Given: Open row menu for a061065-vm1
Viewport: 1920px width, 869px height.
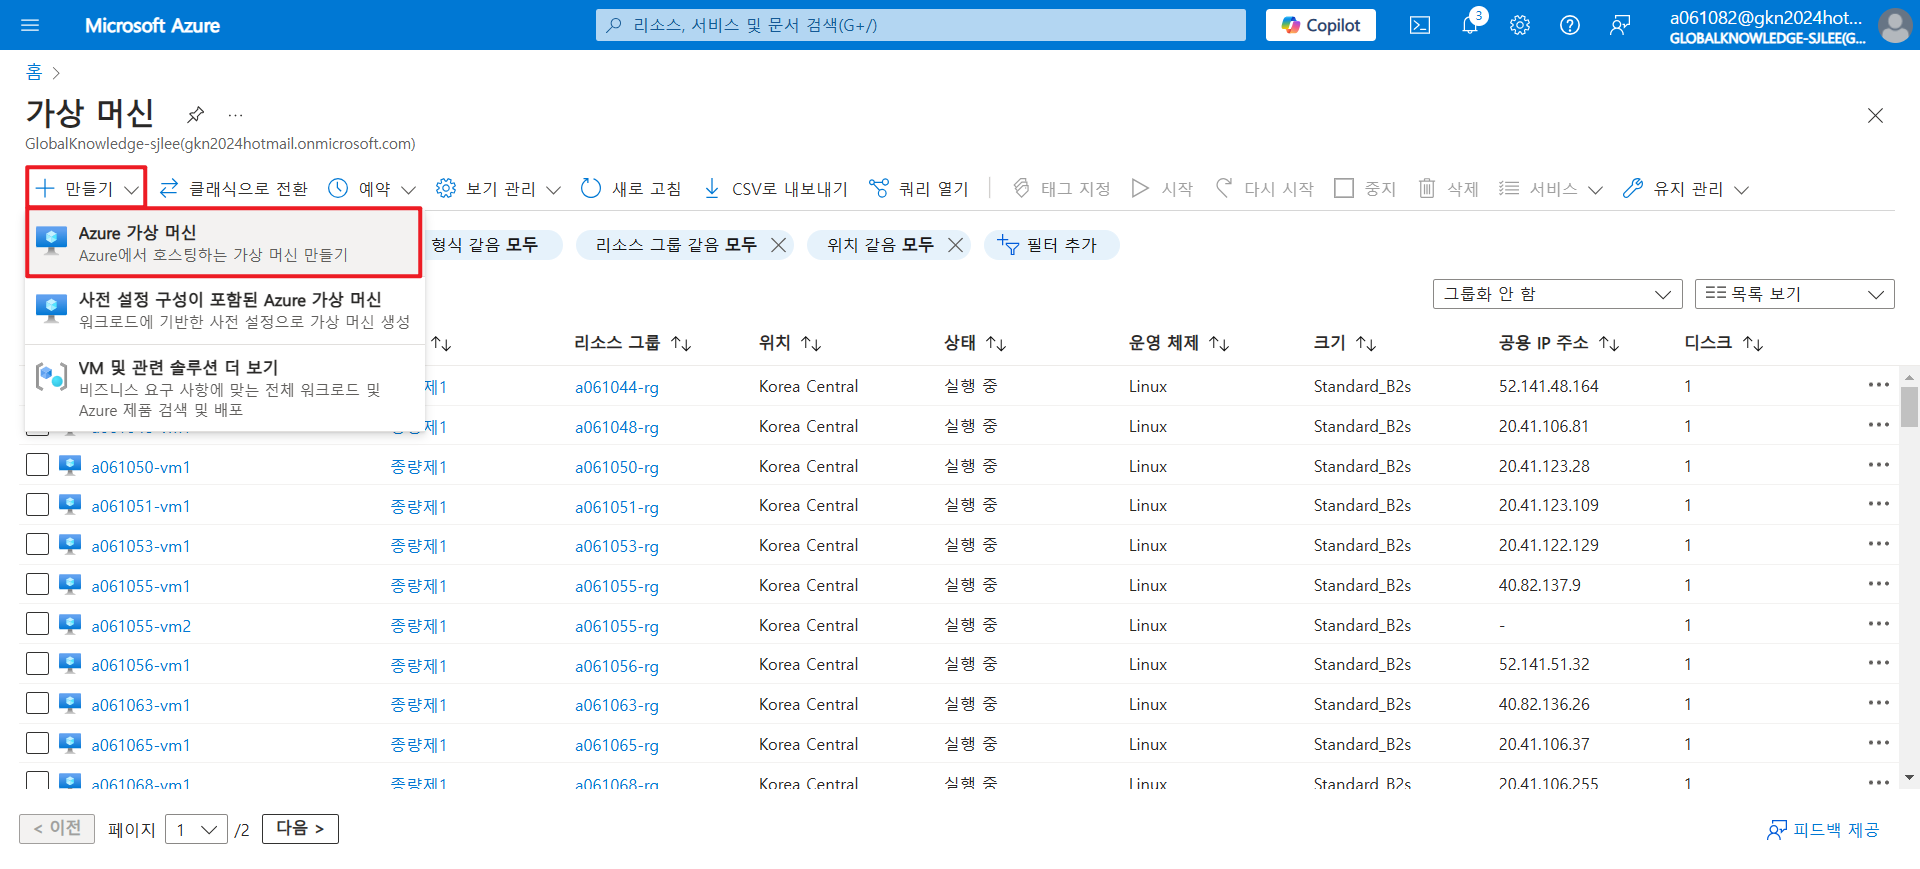Looking at the screenshot, I should coord(1878,743).
